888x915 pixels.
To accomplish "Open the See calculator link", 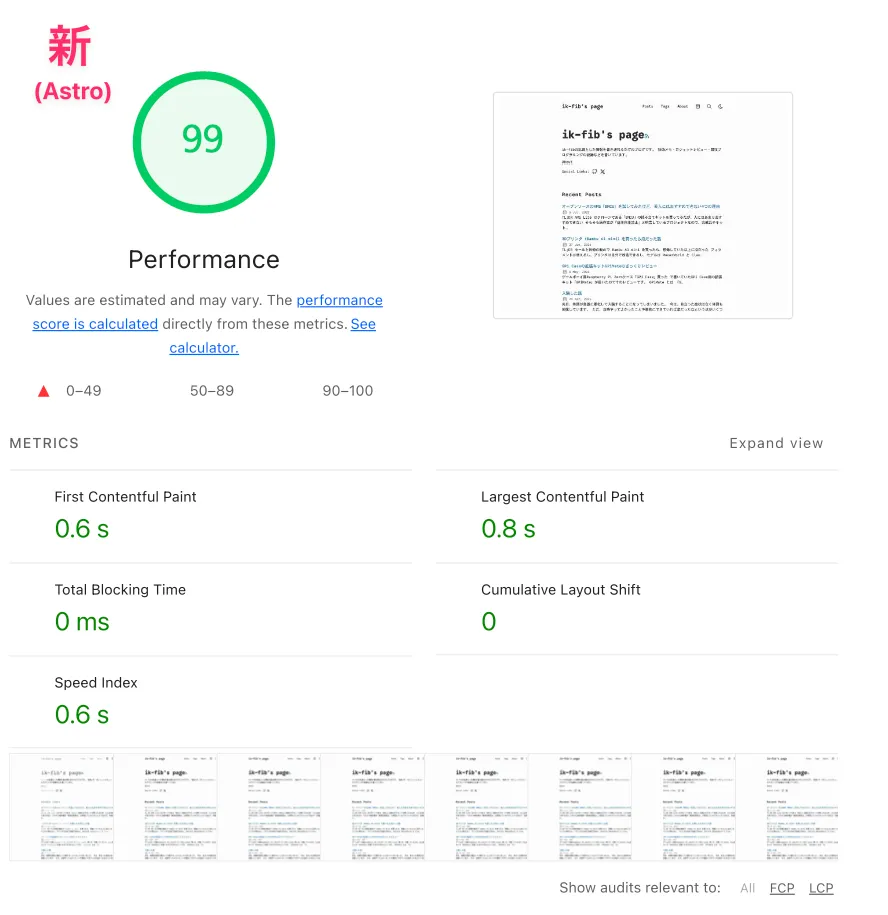I will (x=272, y=336).
